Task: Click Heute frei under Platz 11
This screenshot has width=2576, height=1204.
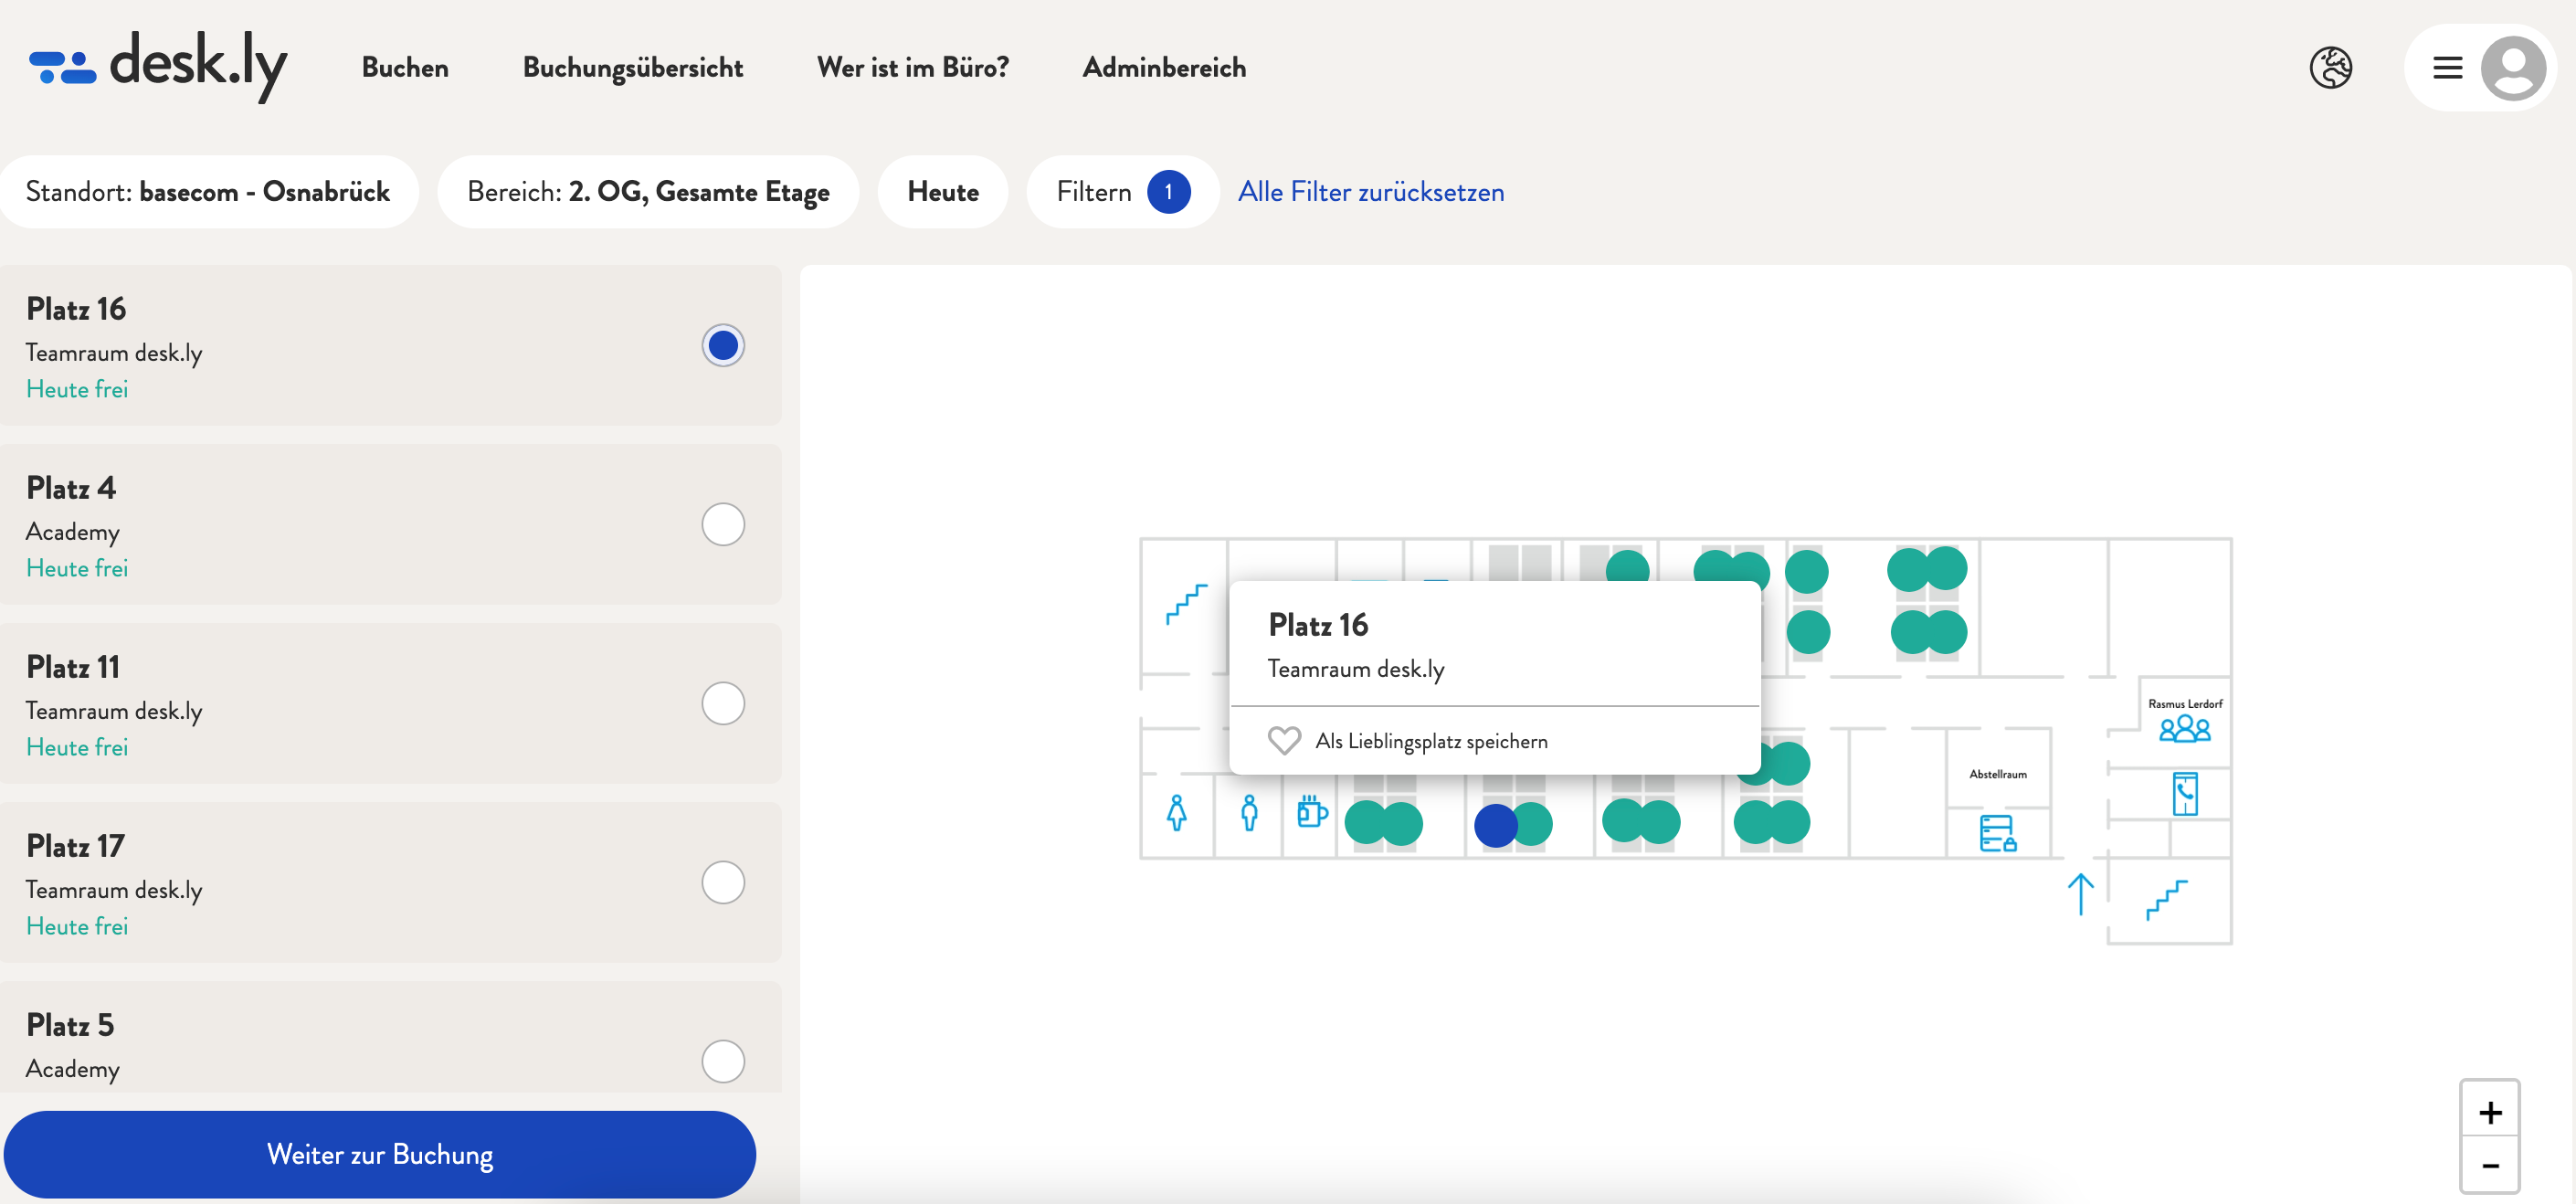Action: point(77,747)
